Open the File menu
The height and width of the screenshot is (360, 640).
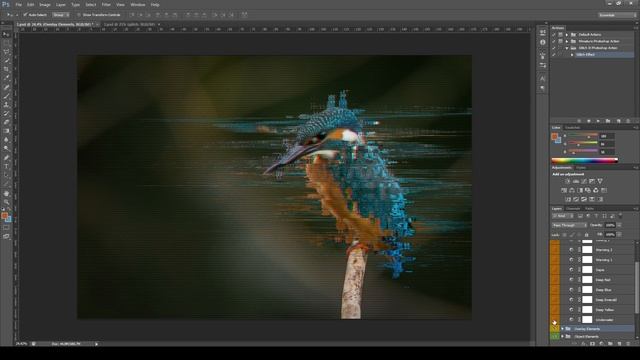(18, 4)
